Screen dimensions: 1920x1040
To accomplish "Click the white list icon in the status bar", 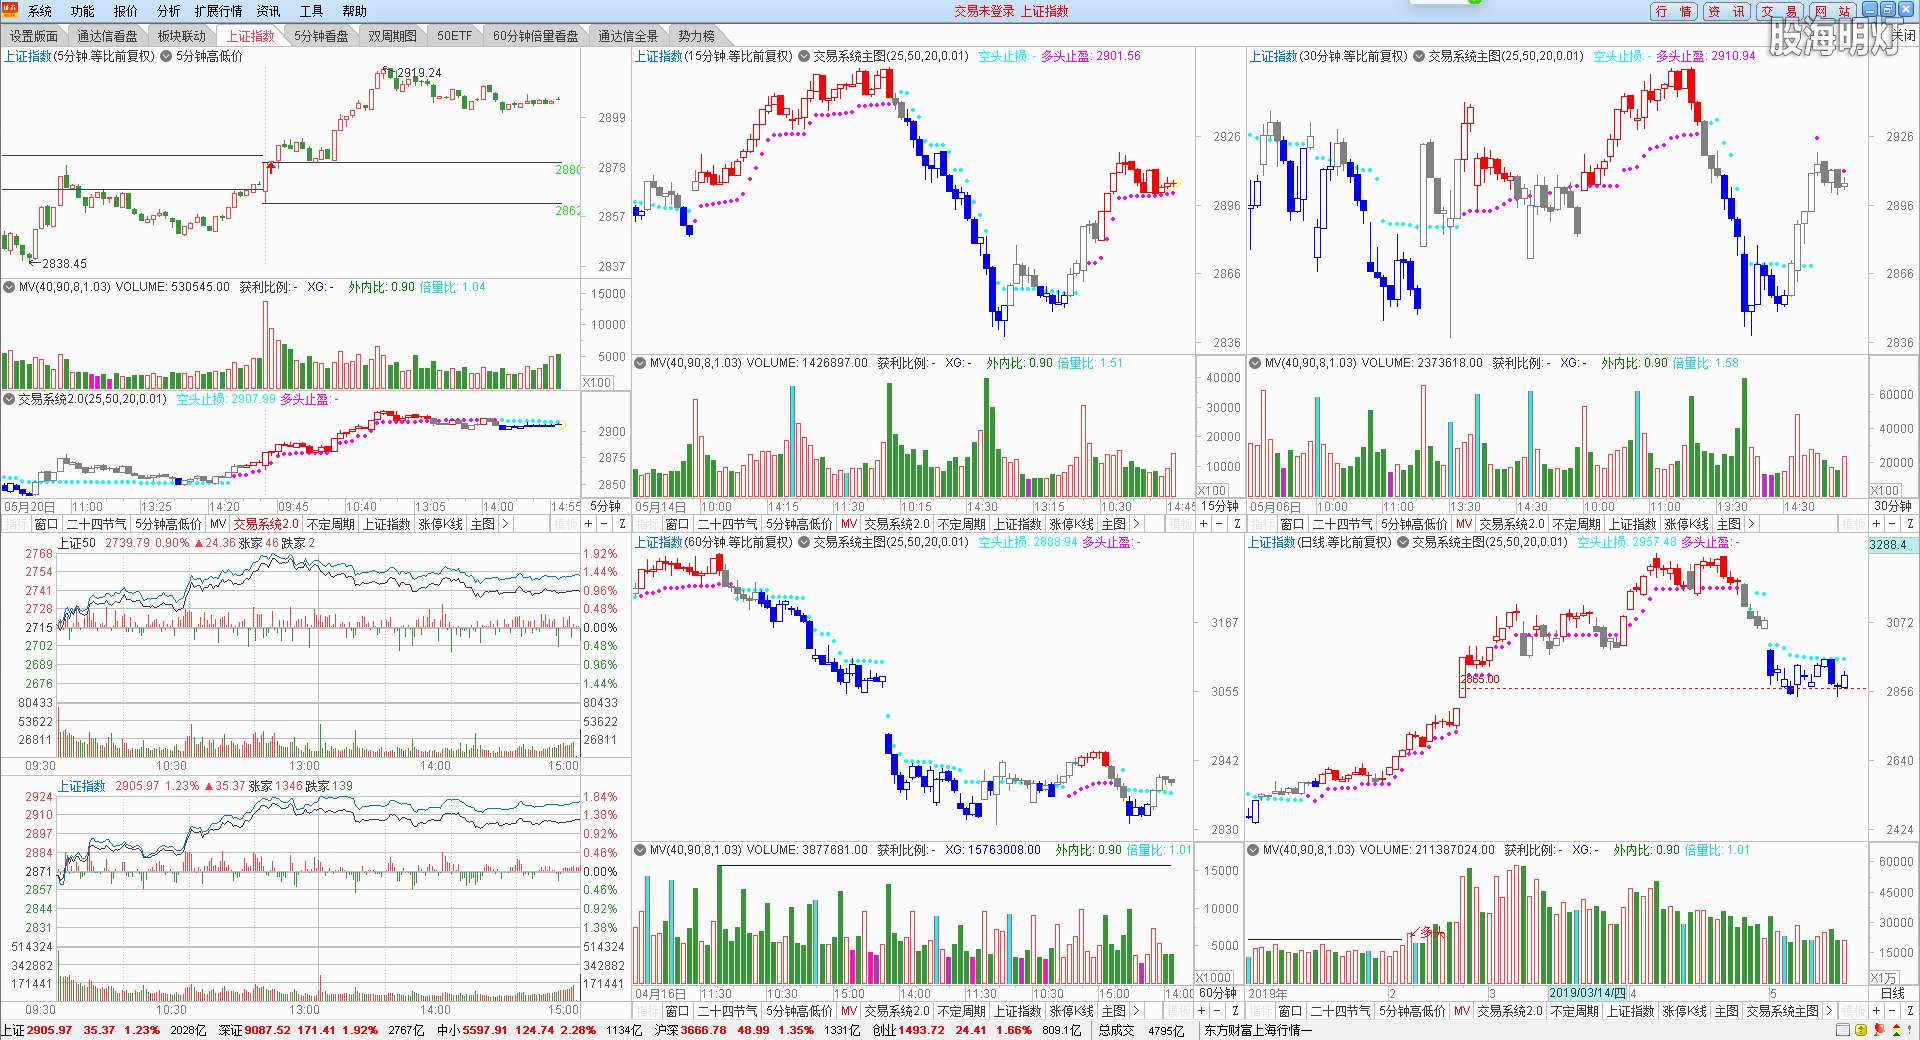I will pos(1843,1030).
